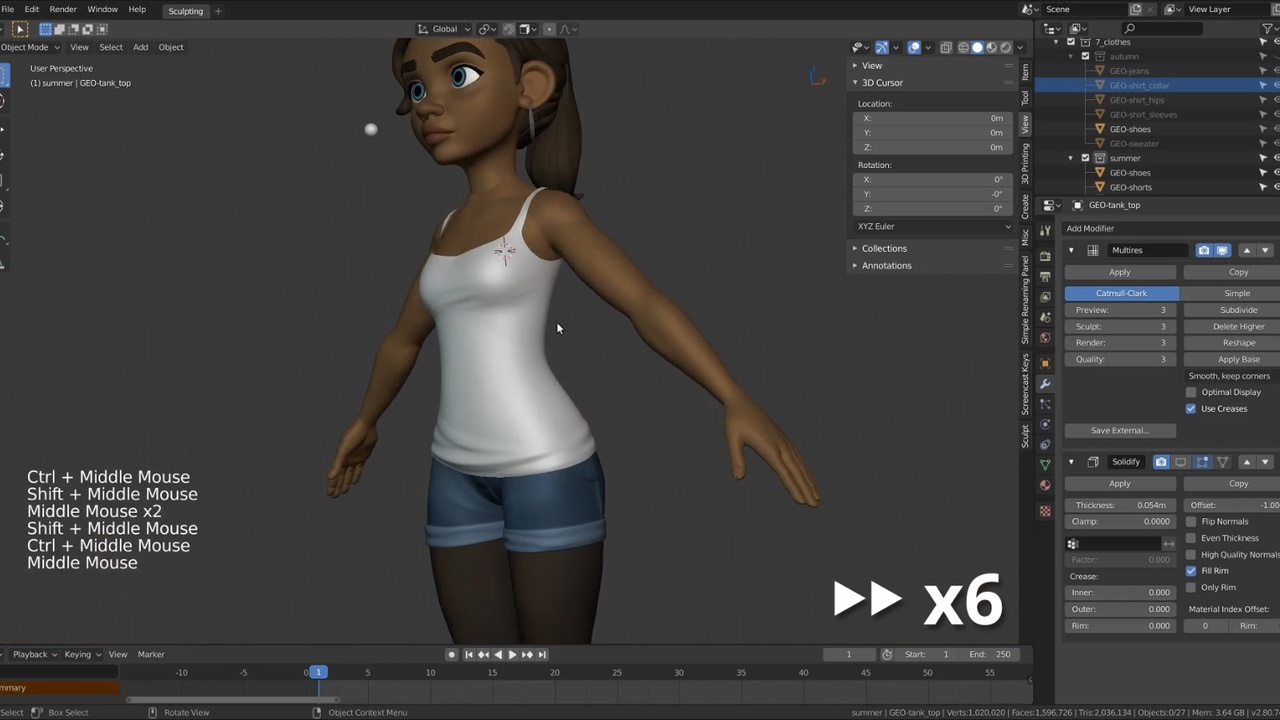The width and height of the screenshot is (1280, 720).
Task: Enable the Optimal Display checkbox
Action: (1191, 392)
